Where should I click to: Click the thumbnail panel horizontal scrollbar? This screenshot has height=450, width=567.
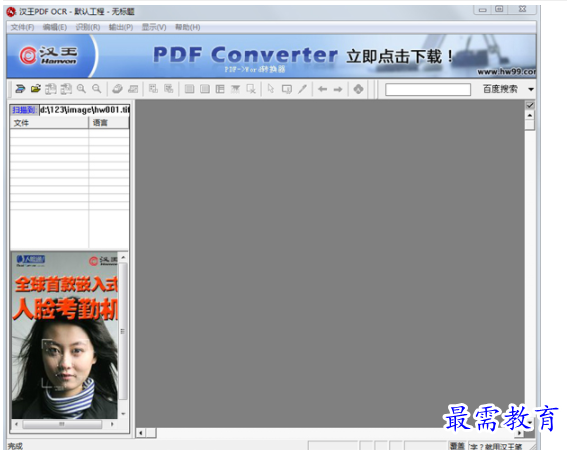(62, 424)
